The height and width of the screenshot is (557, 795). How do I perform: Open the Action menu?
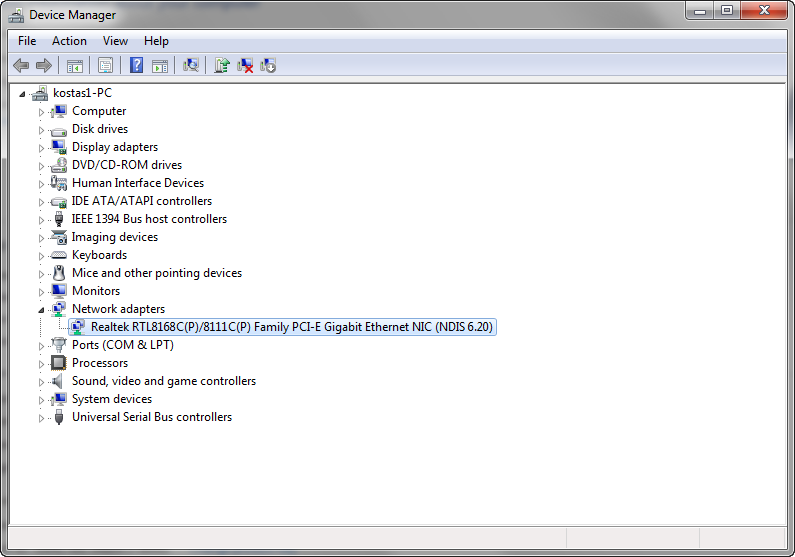pyautogui.click(x=69, y=41)
